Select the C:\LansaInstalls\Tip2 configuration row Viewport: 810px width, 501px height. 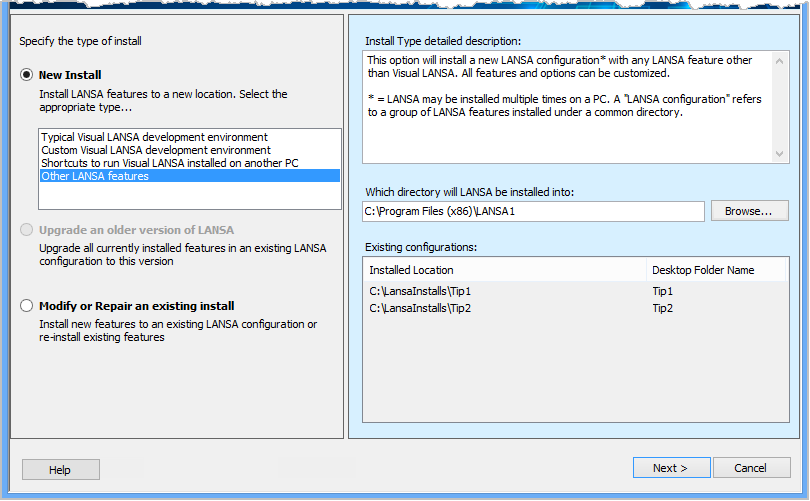420,308
